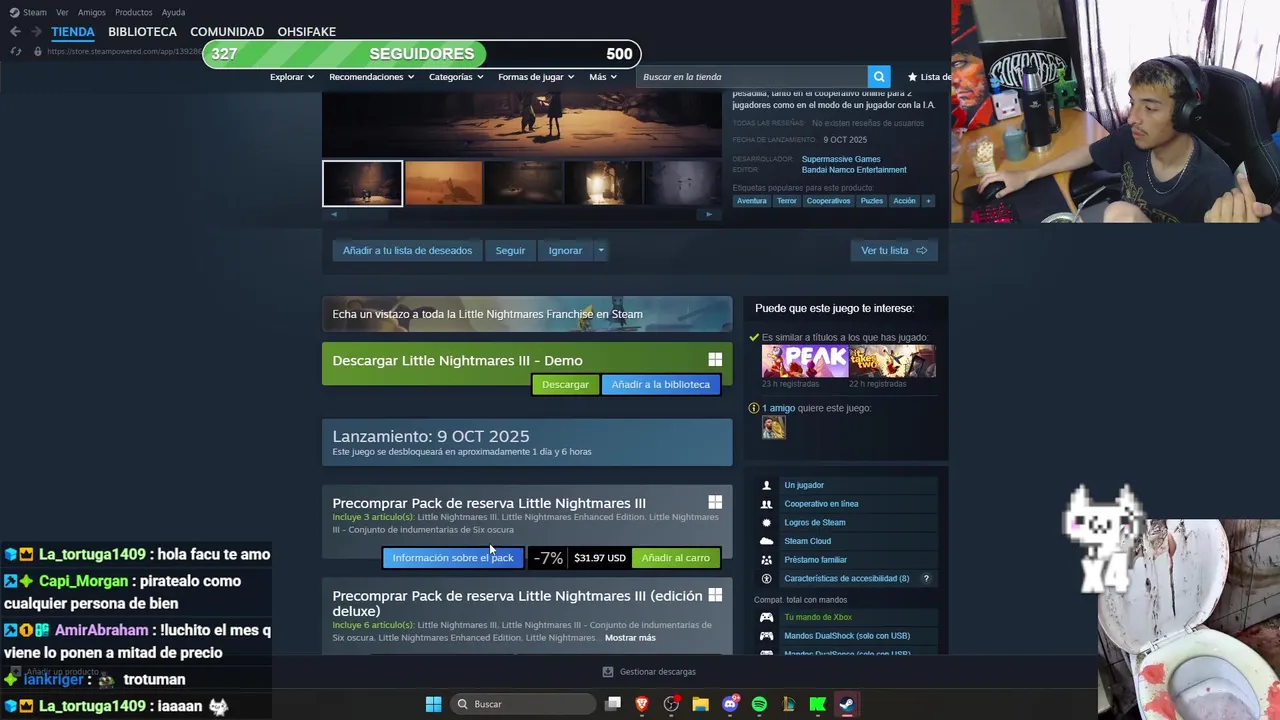Switch to the COMUNIDAD tab

point(227,32)
